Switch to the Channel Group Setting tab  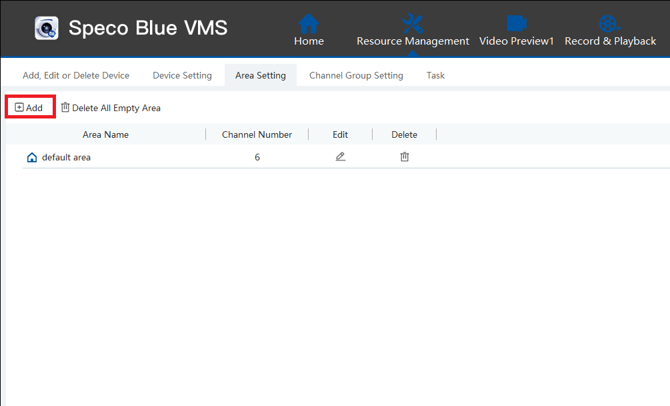point(356,76)
